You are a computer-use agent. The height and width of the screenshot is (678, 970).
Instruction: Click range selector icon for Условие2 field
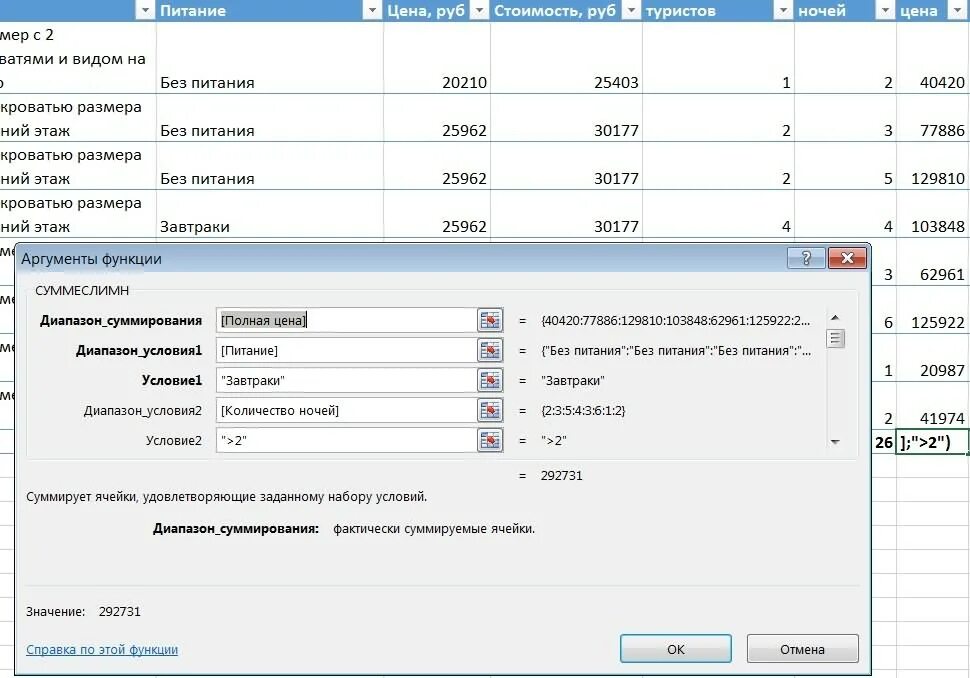489,440
